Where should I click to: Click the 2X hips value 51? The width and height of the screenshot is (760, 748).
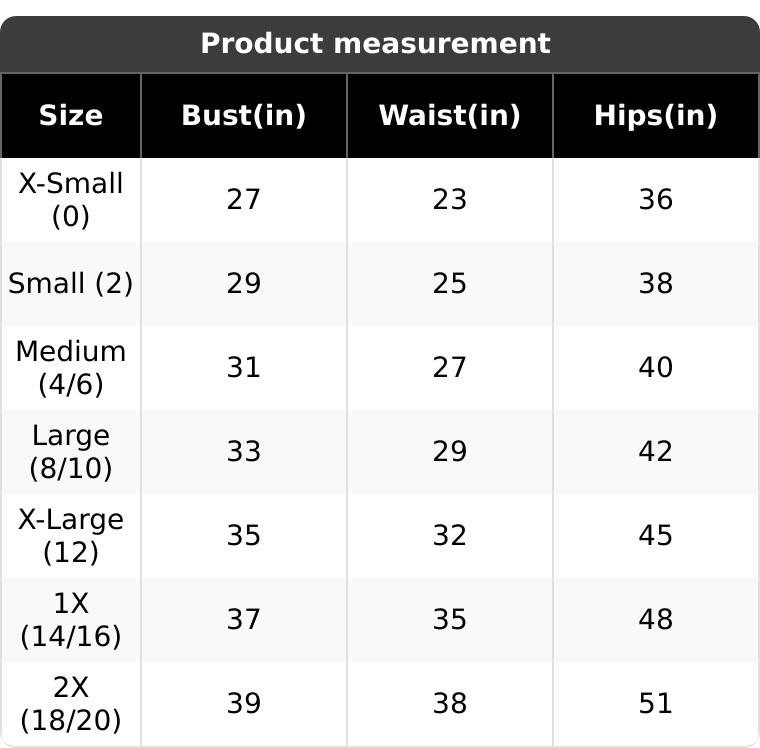click(655, 704)
